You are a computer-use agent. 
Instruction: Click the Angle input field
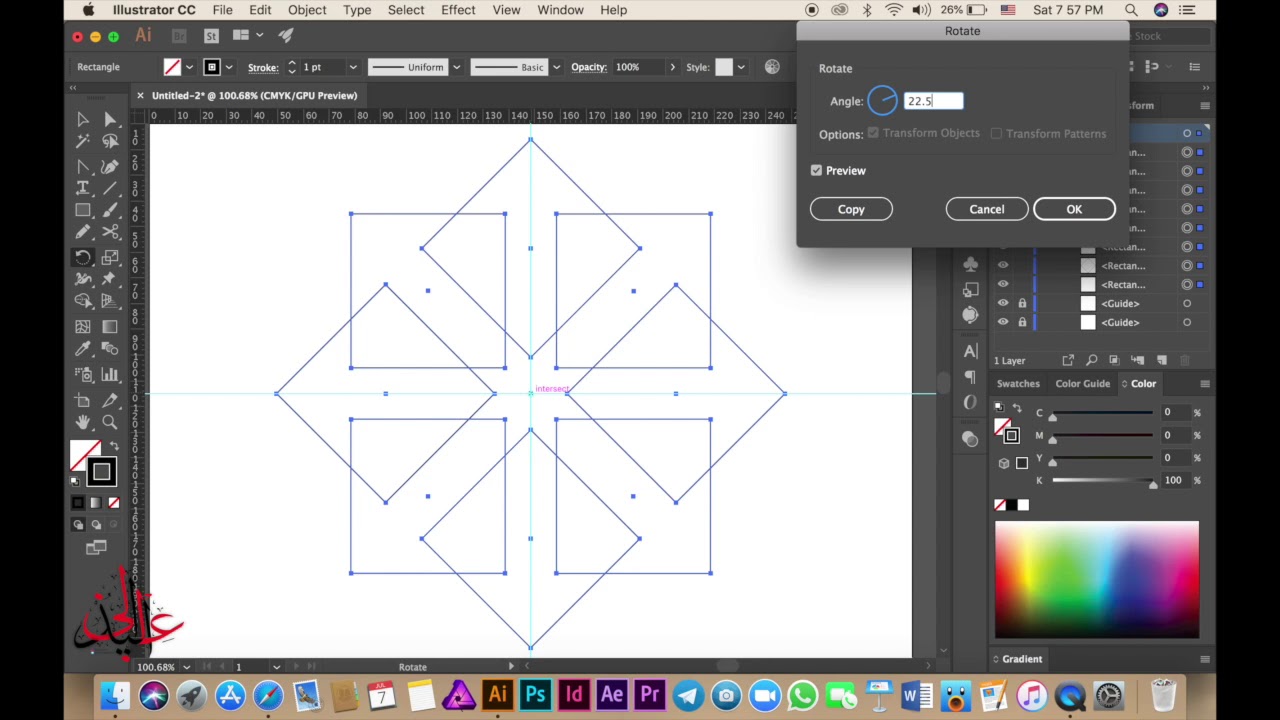933,101
